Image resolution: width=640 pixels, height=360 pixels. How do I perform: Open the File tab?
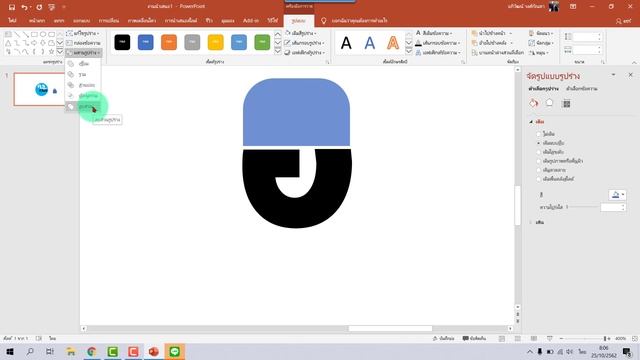pos(12,20)
